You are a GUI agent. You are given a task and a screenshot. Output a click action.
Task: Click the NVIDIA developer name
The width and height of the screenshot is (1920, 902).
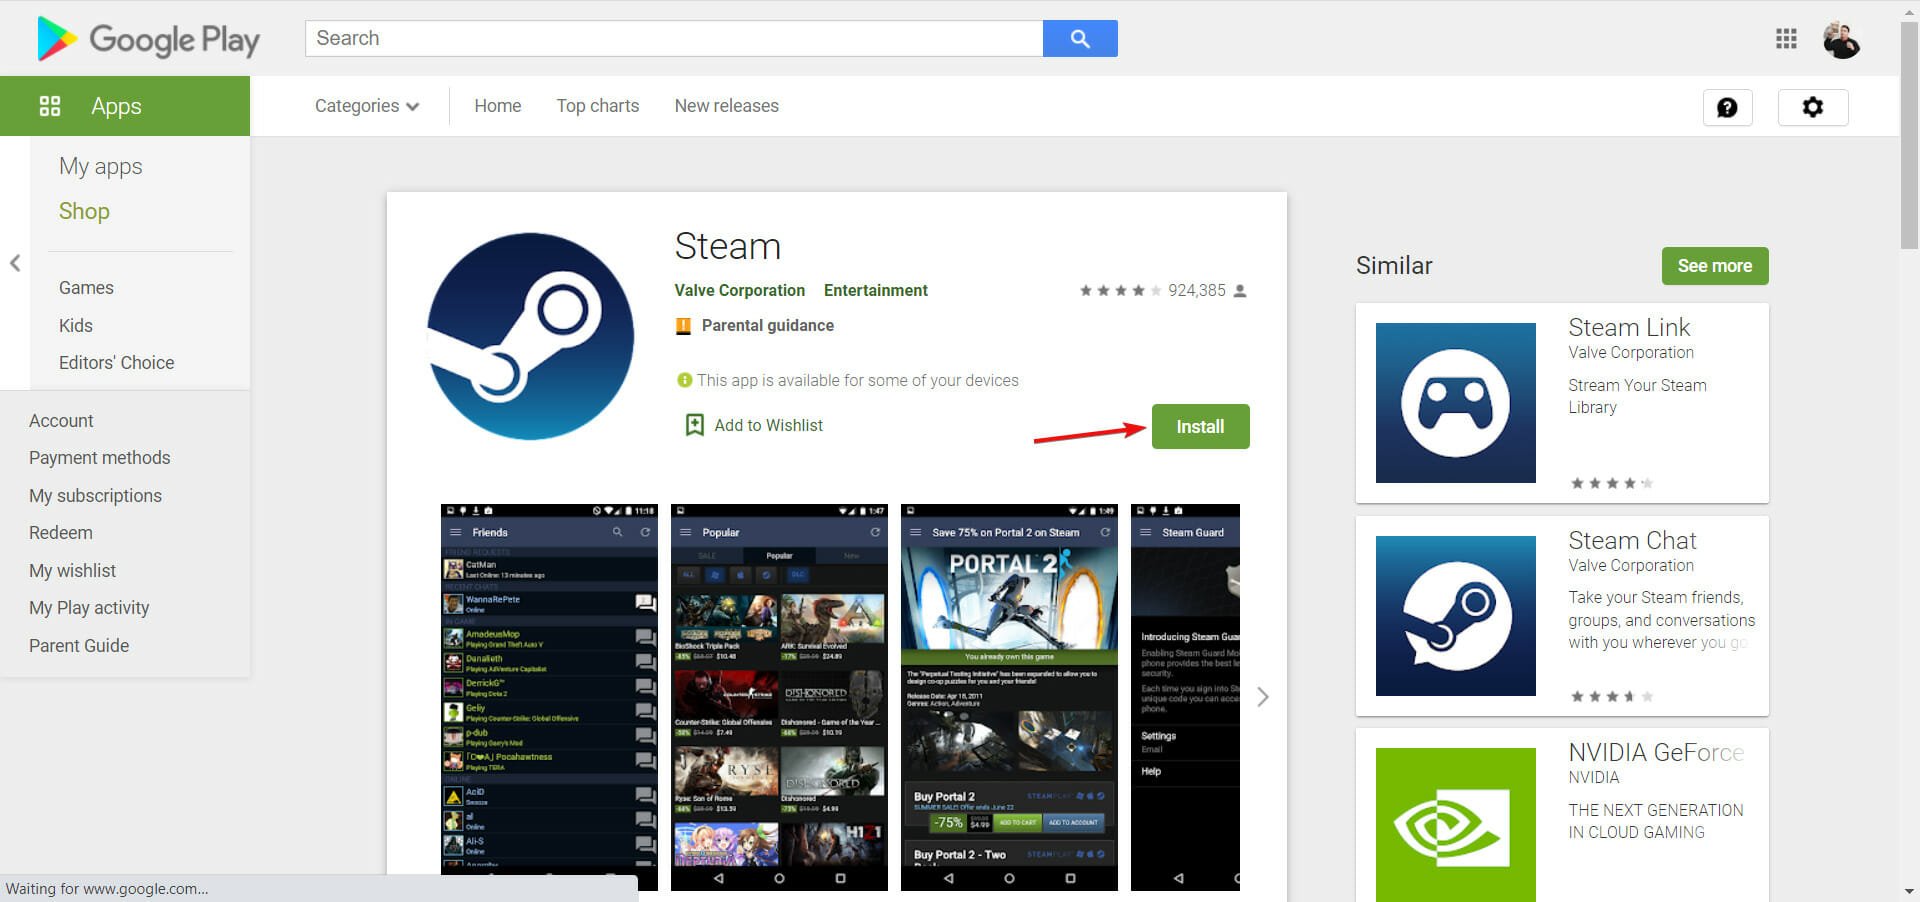[1594, 778]
